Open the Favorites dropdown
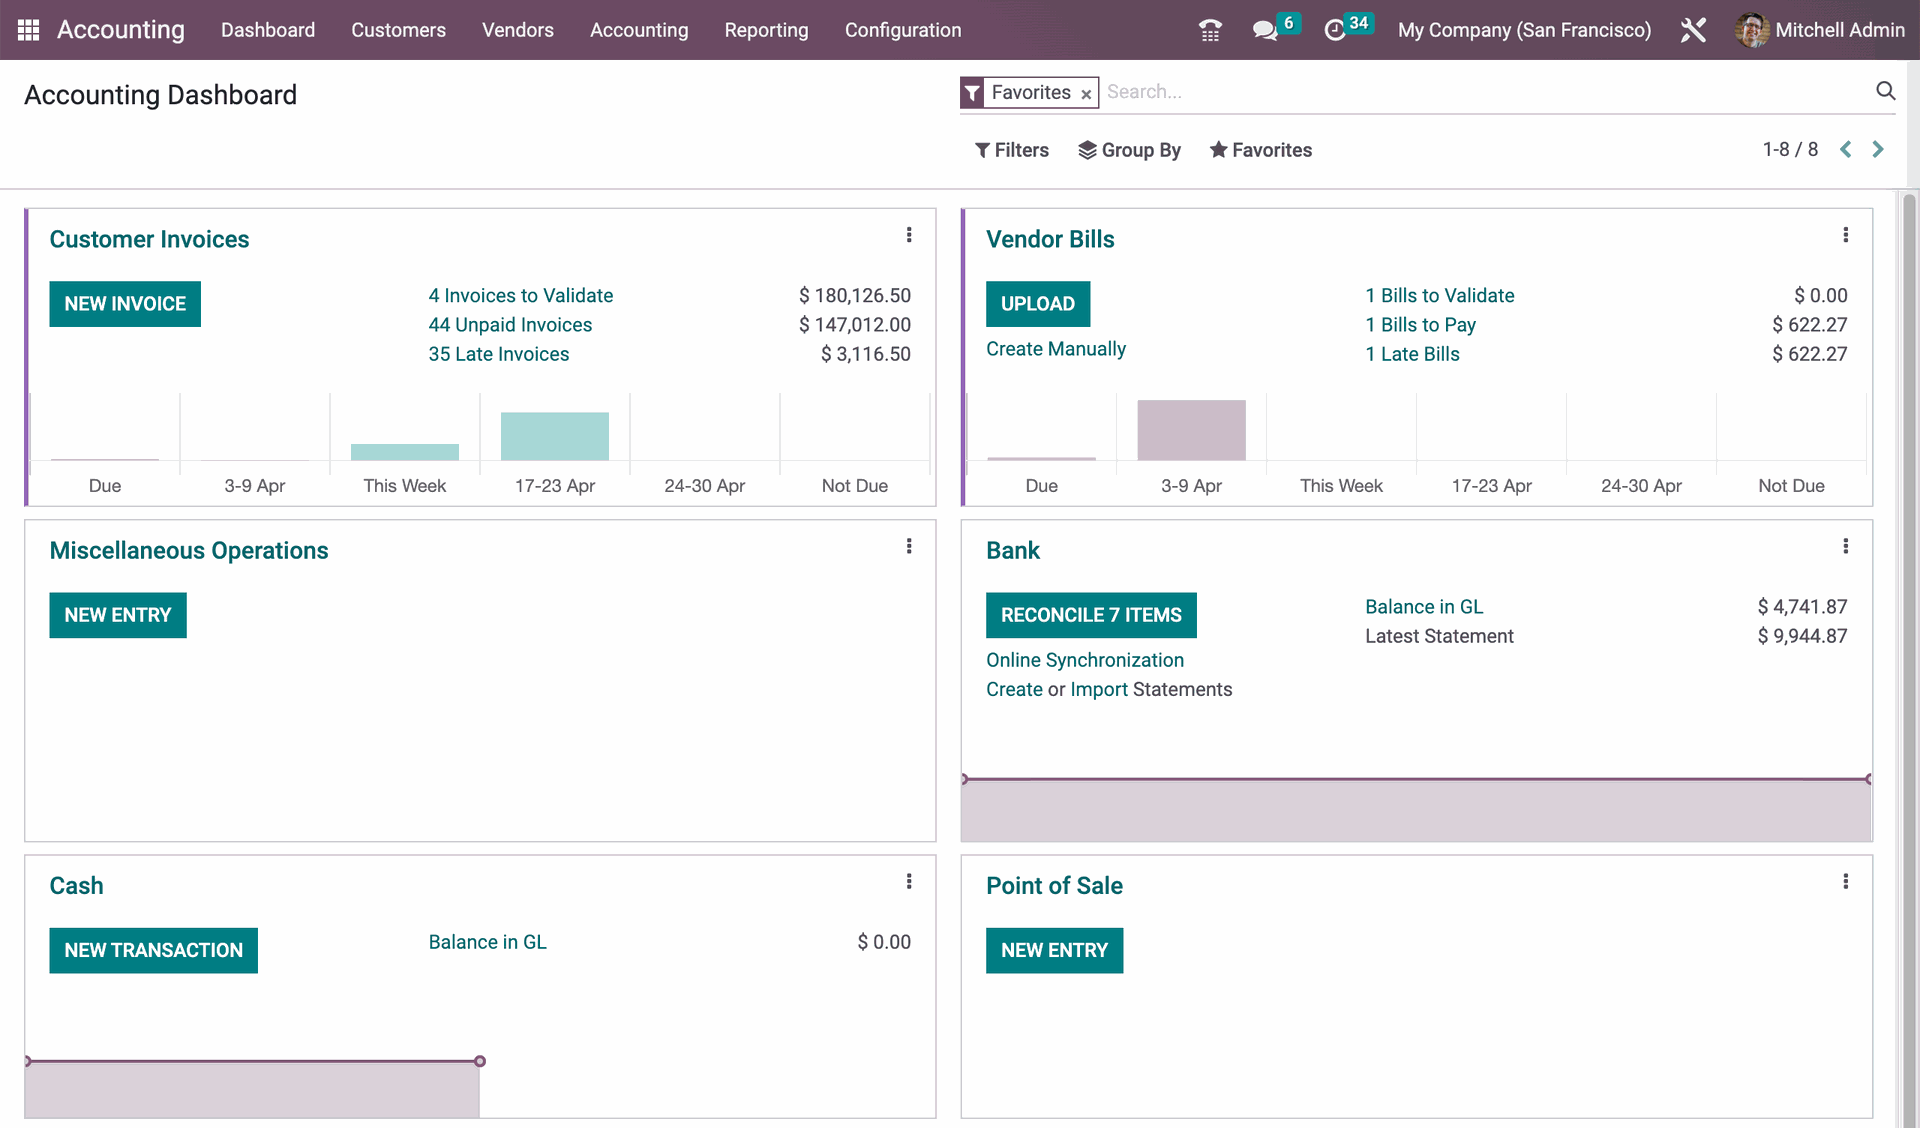The width and height of the screenshot is (1920, 1128). (x=1260, y=149)
